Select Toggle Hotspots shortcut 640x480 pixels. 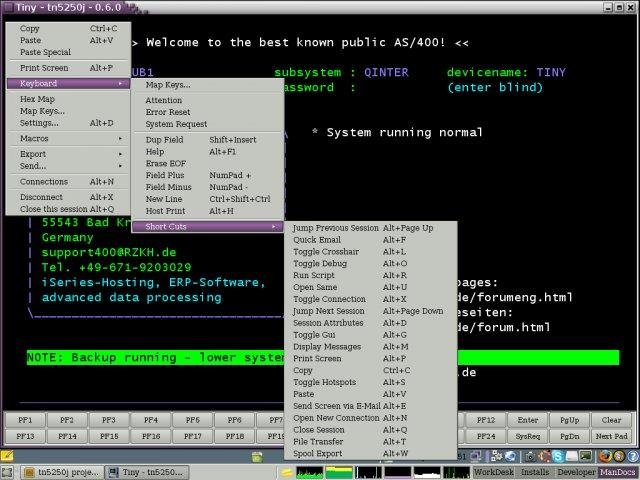coord(370,382)
